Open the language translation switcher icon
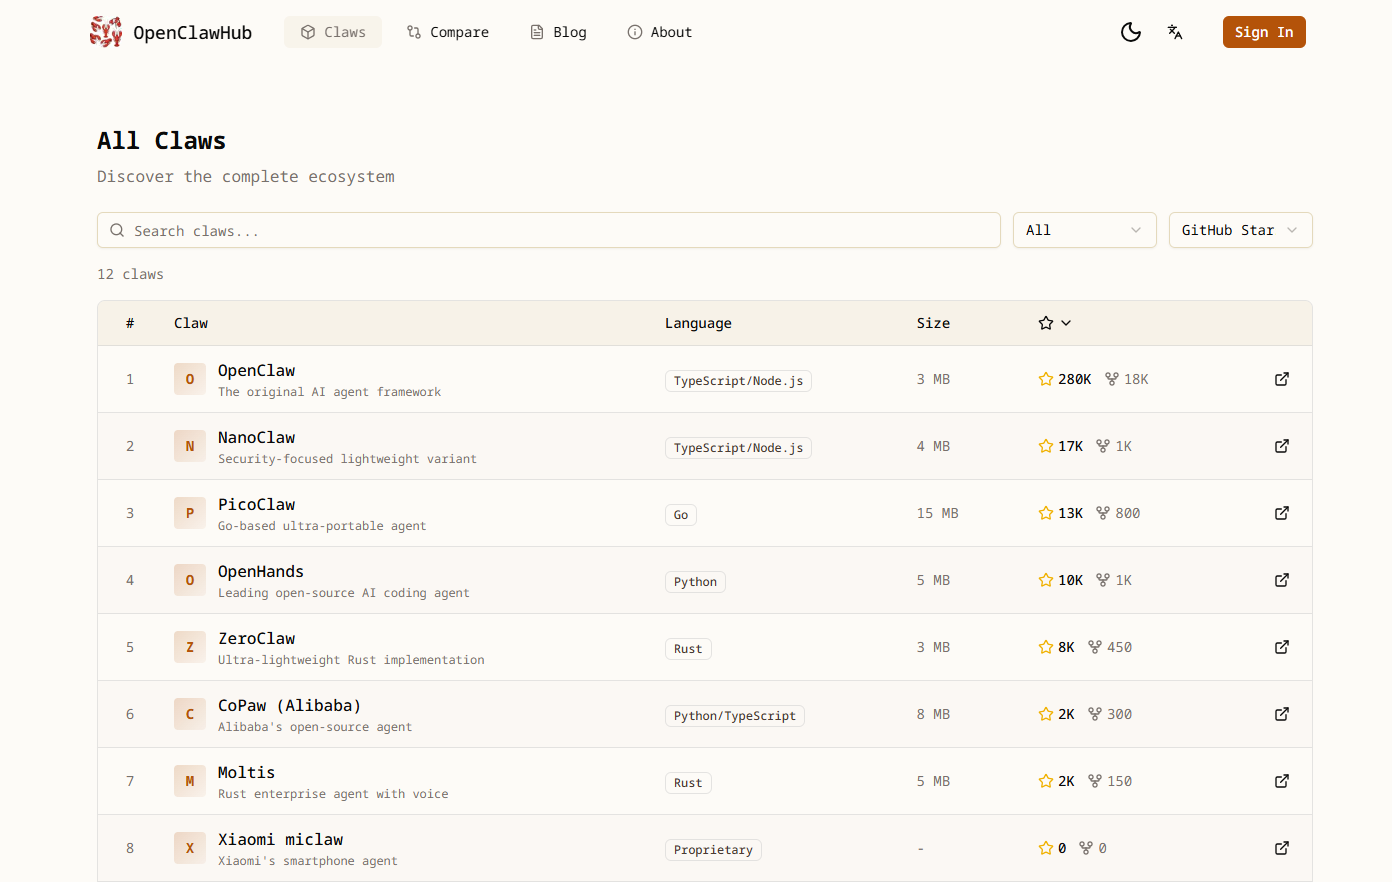1392x882 pixels. tap(1175, 32)
